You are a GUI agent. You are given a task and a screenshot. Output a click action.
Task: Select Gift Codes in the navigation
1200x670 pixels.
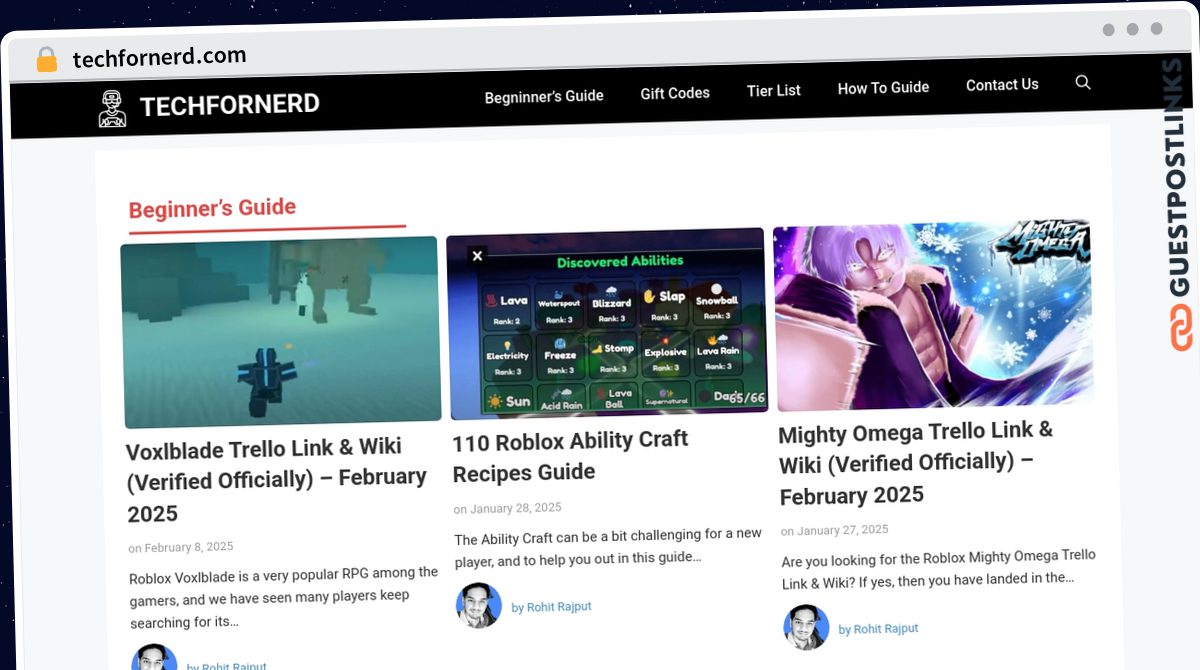click(675, 92)
